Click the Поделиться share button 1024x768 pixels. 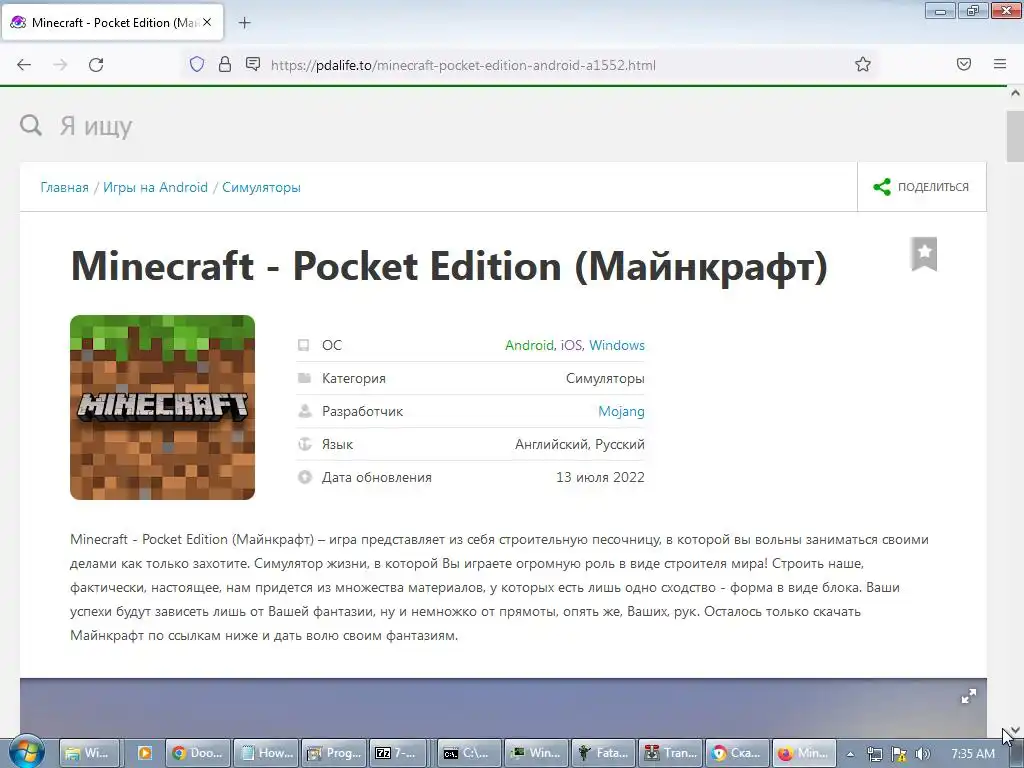coord(921,187)
